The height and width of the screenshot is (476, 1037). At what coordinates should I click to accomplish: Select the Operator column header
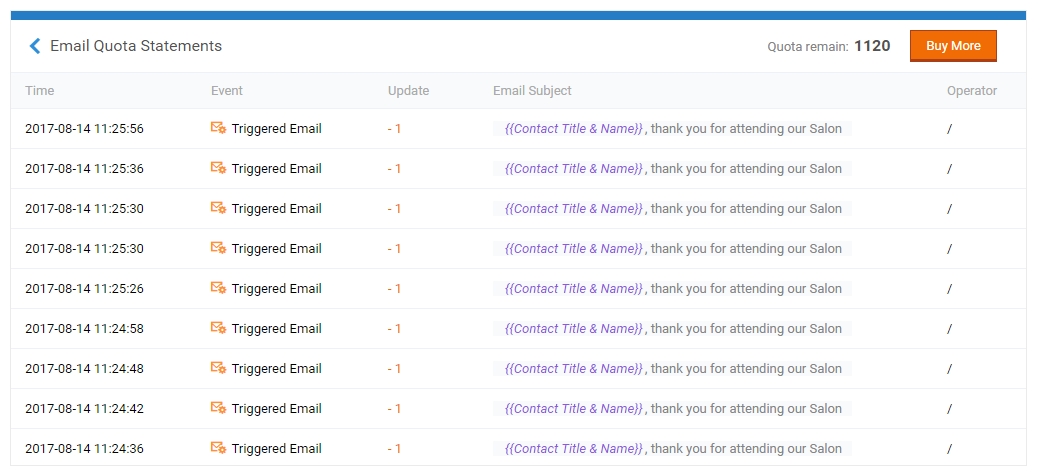click(x=972, y=91)
